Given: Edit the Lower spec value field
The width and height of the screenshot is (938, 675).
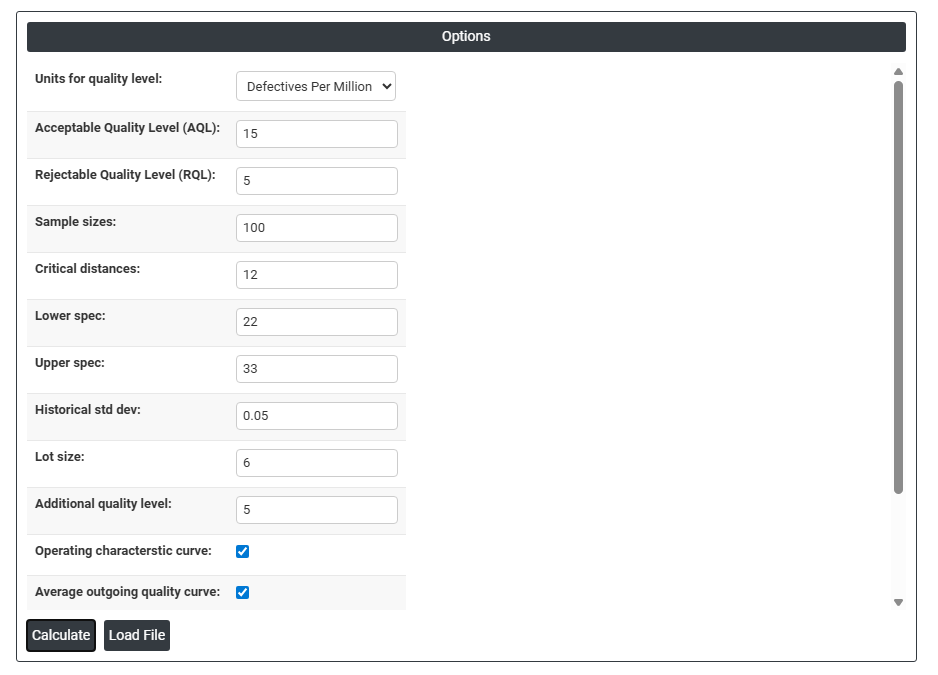Looking at the screenshot, I should click(x=316, y=322).
